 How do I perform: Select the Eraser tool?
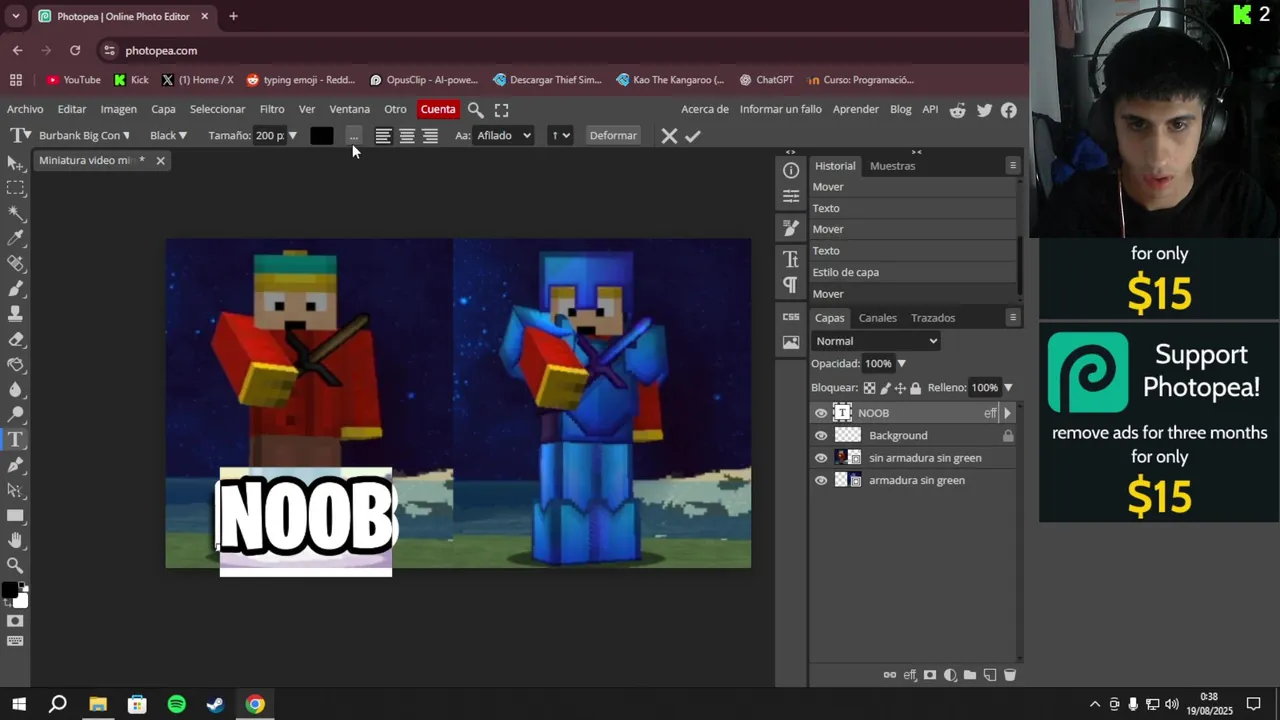pyautogui.click(x=15, y=339)
